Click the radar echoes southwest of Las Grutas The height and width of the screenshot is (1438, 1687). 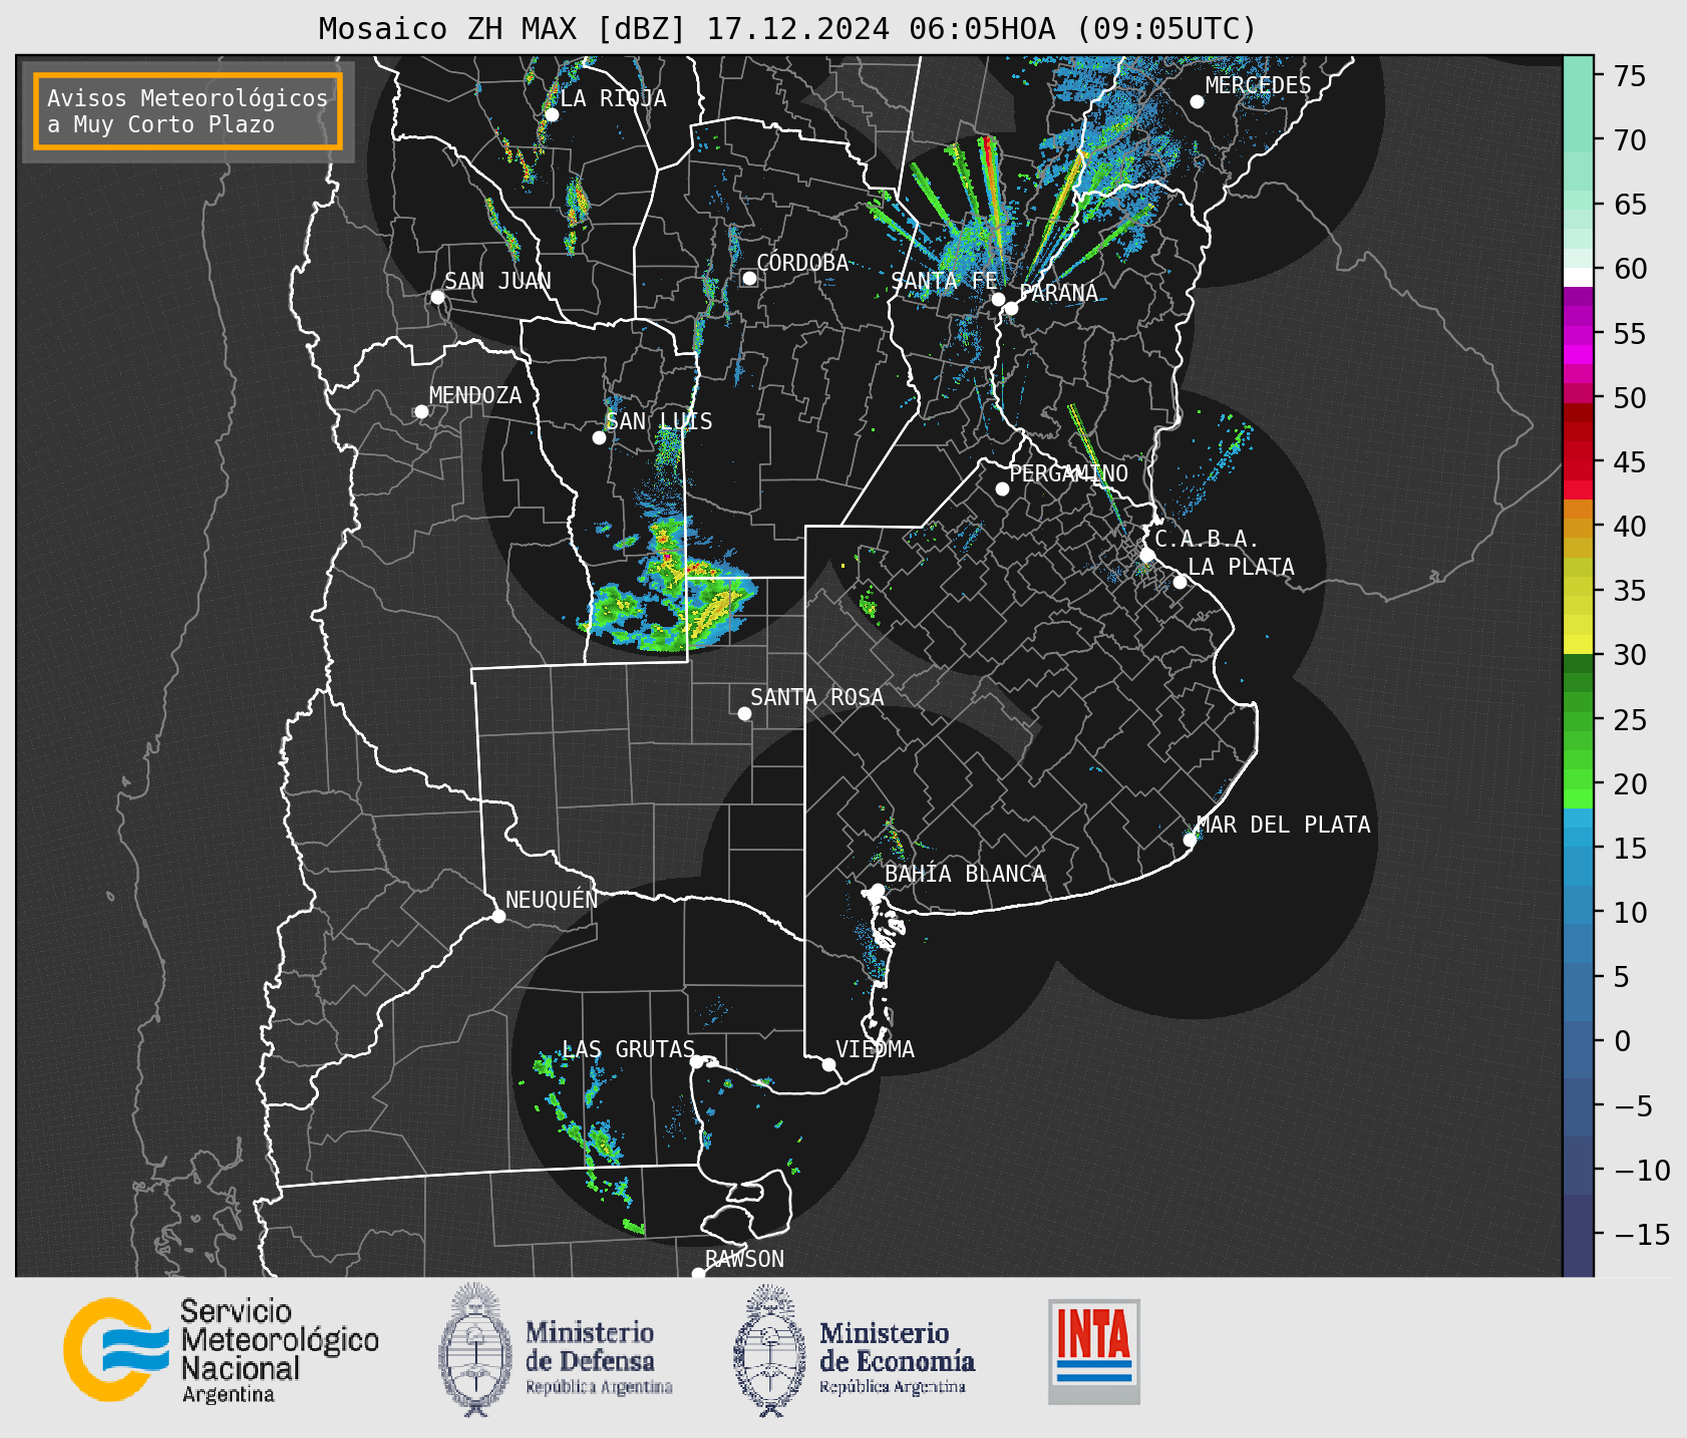pos(585,1140)
